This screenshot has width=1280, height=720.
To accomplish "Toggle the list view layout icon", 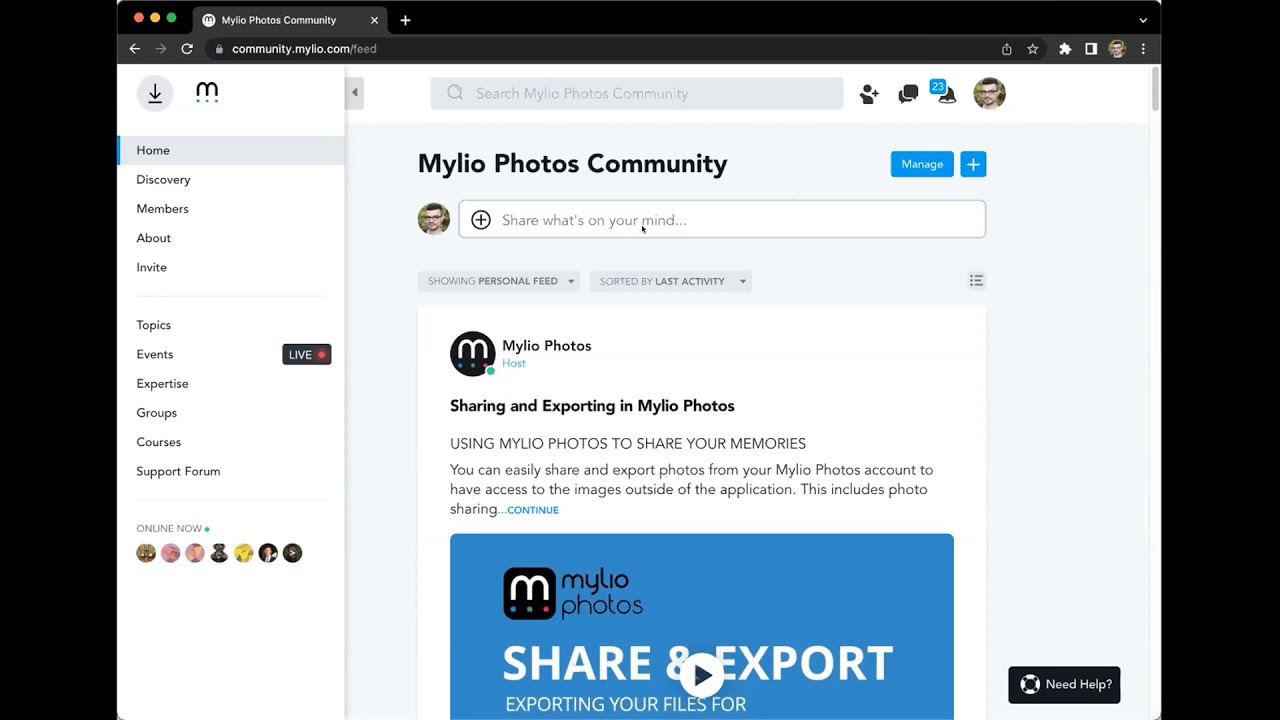I will [x=976, y=281].
